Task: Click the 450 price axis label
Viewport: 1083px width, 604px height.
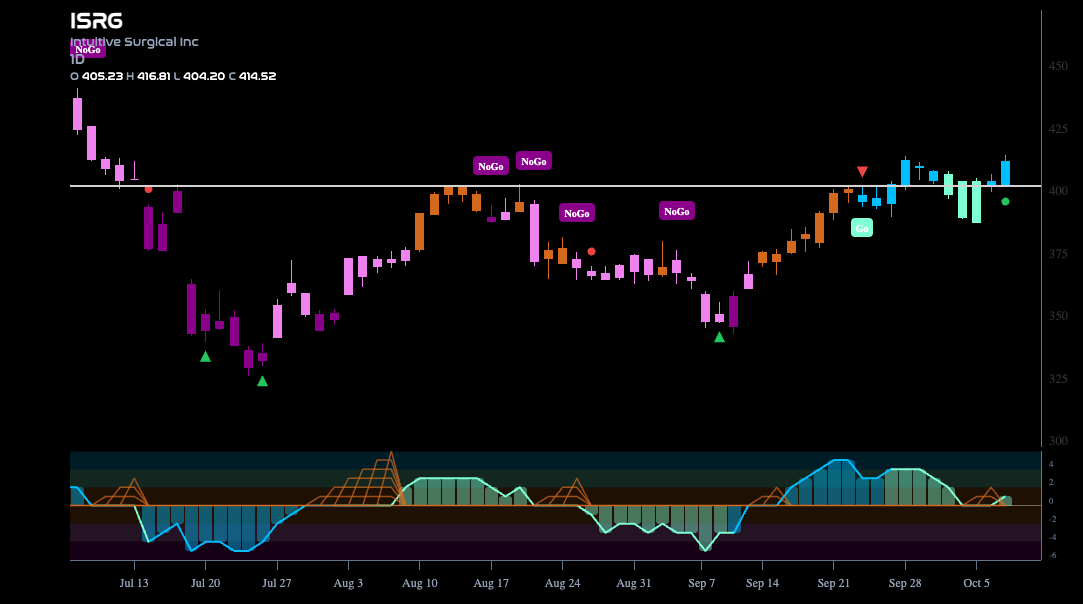Action: 1058,66
